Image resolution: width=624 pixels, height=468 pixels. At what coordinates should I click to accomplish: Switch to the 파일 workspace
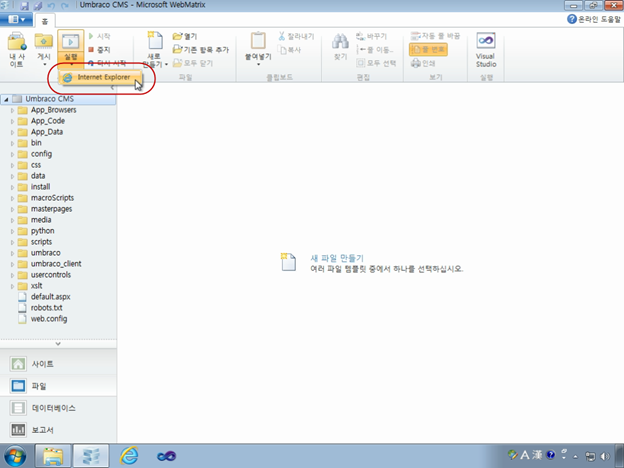(58, 386)
